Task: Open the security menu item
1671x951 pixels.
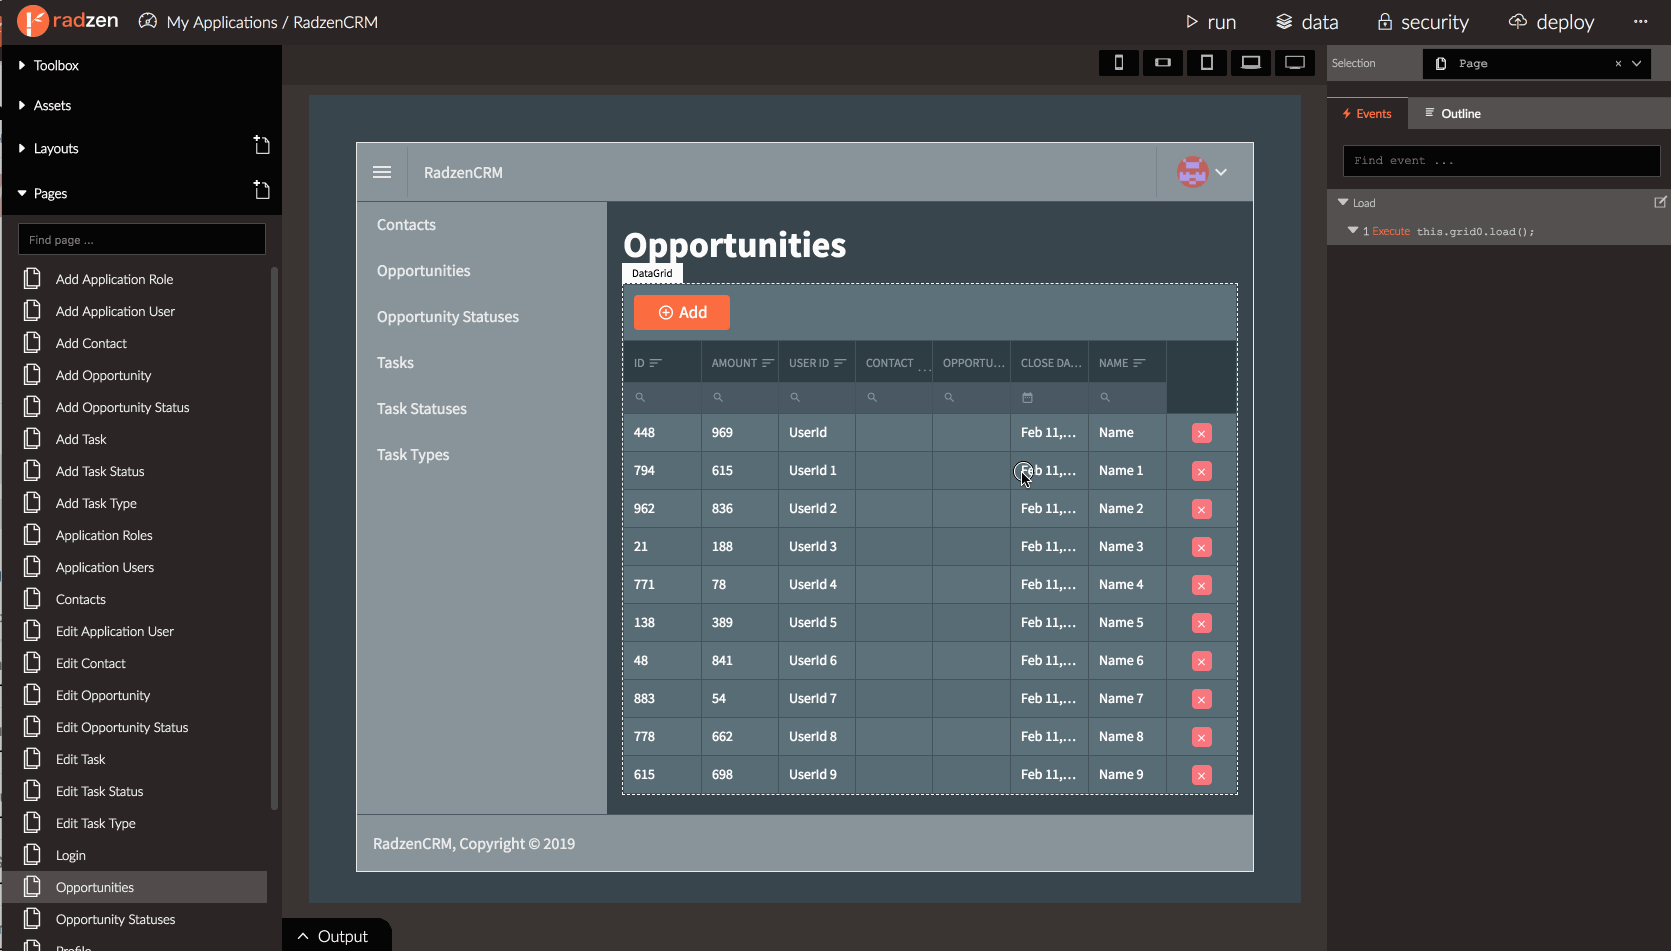Action: click(1422, 22)
